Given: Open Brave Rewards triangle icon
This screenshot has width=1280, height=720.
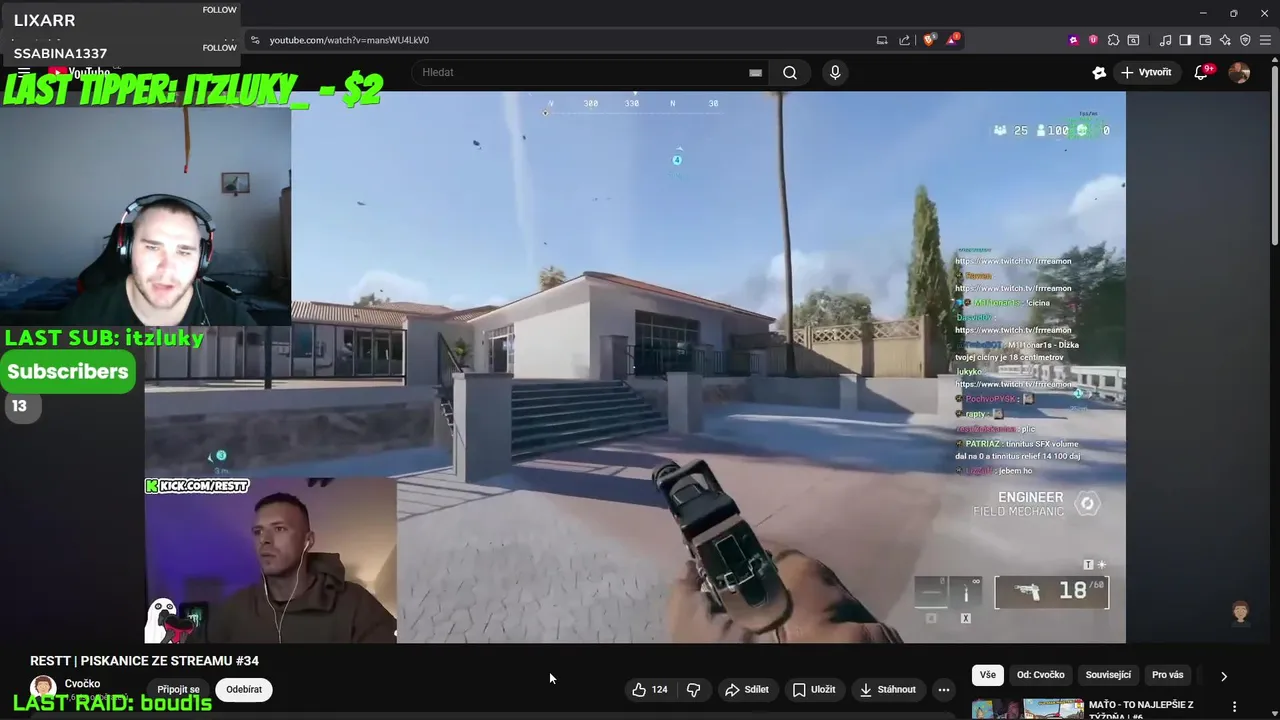Looking at the screenshot, I should (x=953, y=40).
